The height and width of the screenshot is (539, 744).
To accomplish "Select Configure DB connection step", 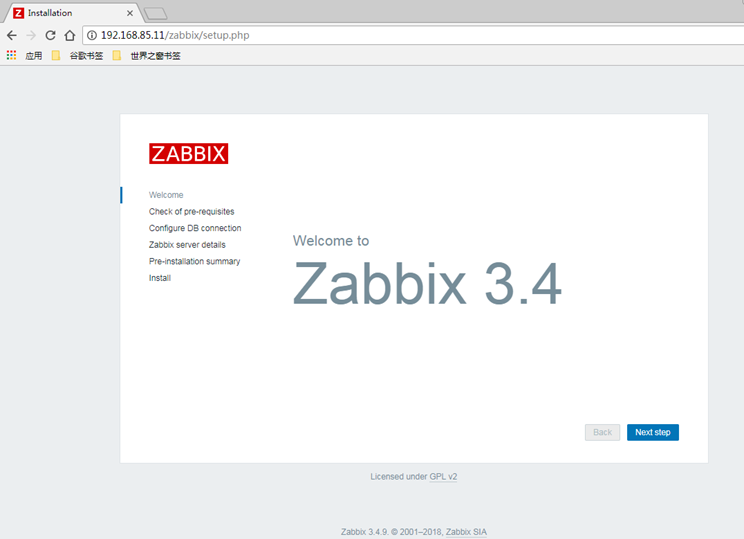I will (195, 228).
